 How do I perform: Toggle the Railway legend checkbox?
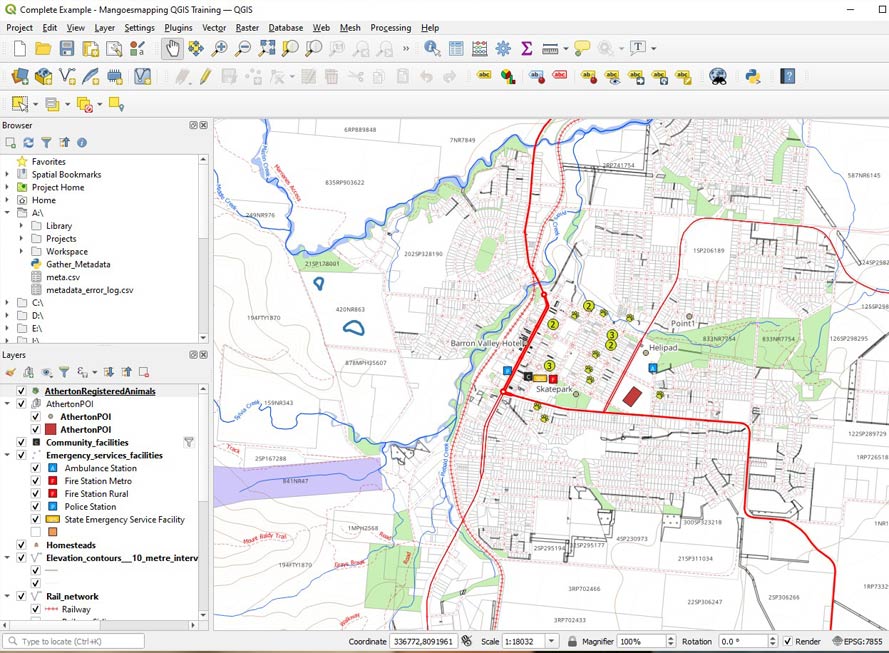point(36,609)
